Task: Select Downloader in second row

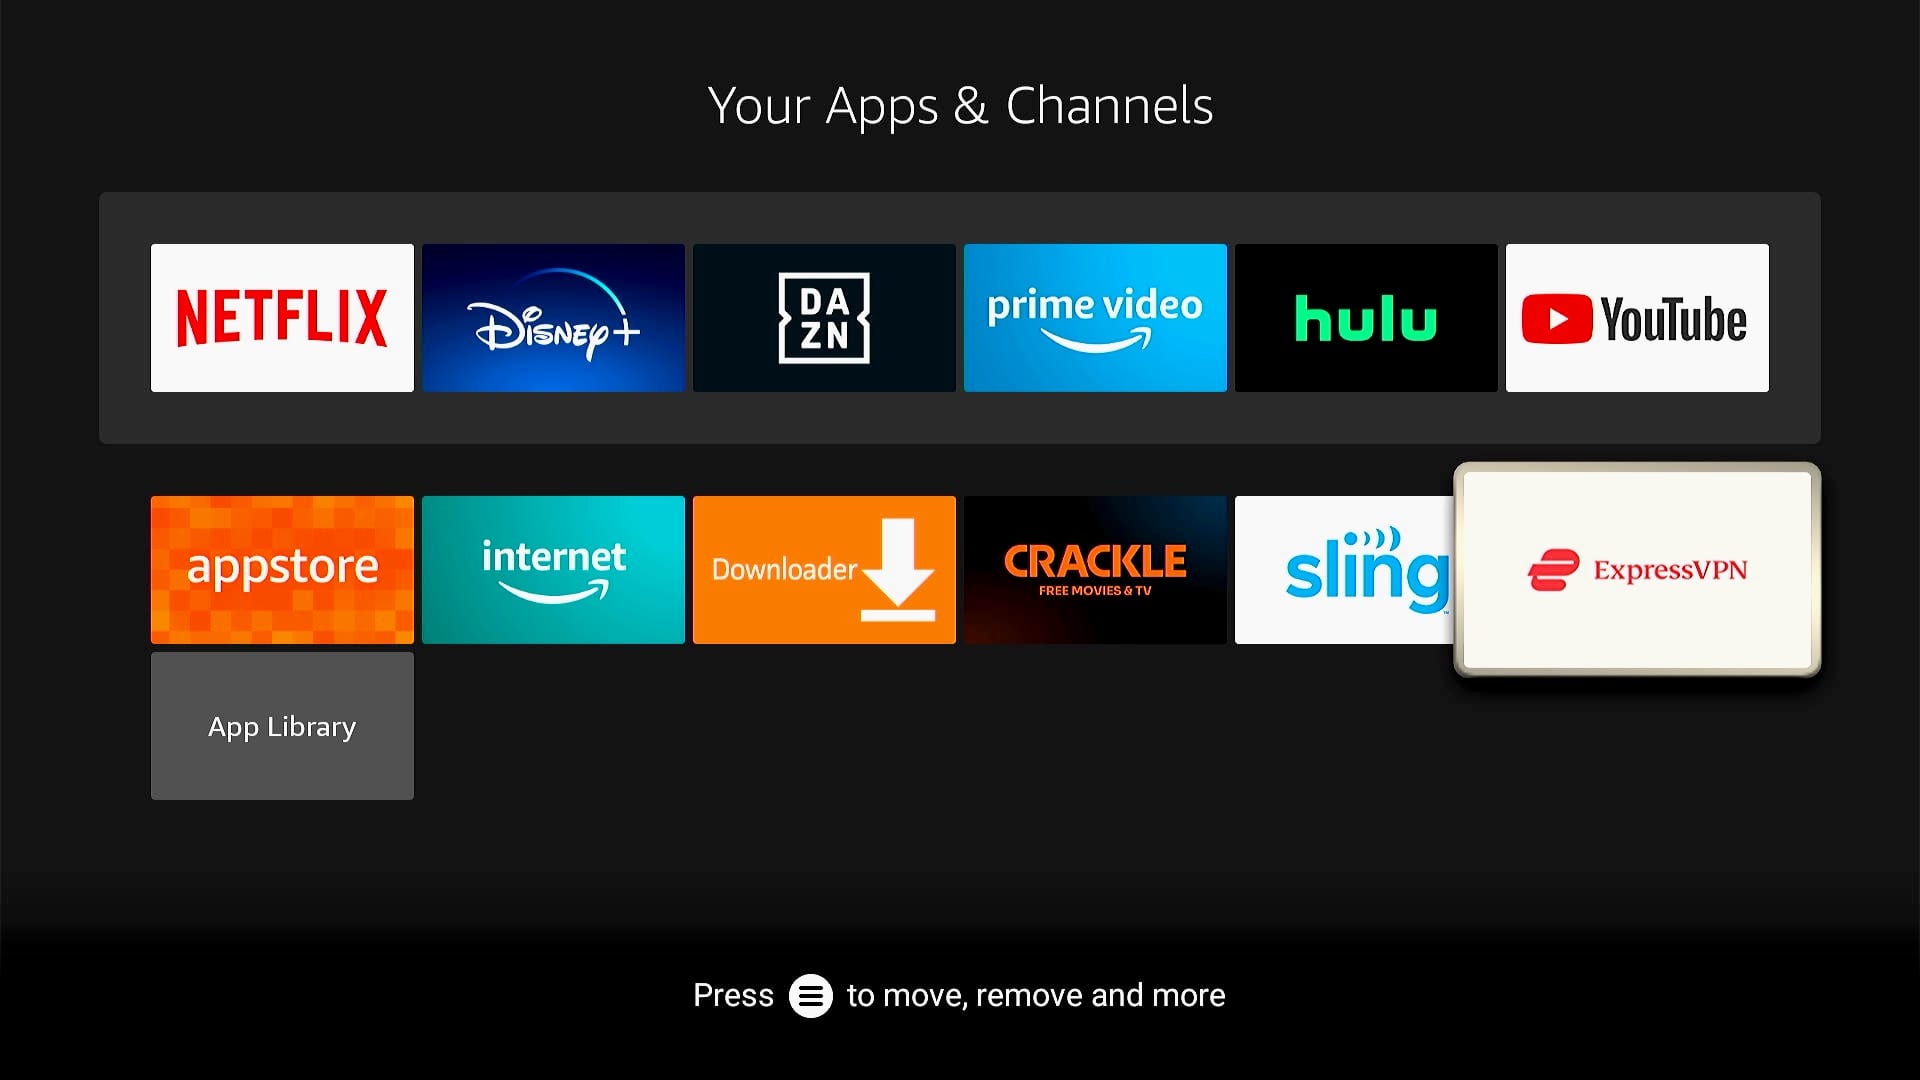Action: coord(824,570)
